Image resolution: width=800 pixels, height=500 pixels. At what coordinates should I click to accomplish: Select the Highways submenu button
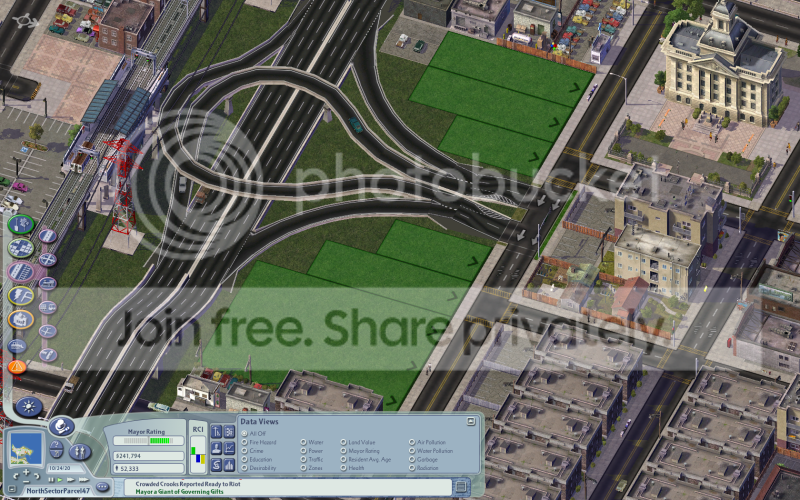[47, 260]
